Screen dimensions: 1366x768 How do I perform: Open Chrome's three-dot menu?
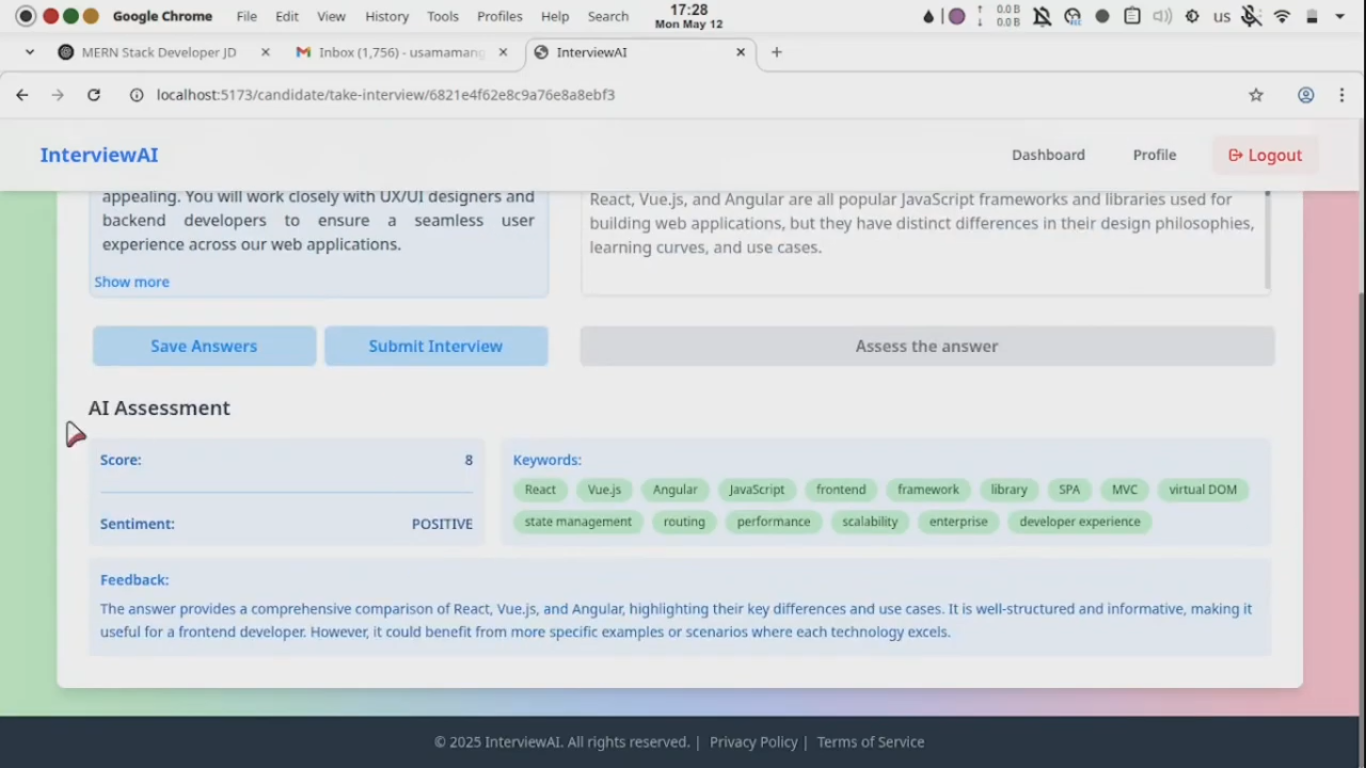tap(1341, 95)
